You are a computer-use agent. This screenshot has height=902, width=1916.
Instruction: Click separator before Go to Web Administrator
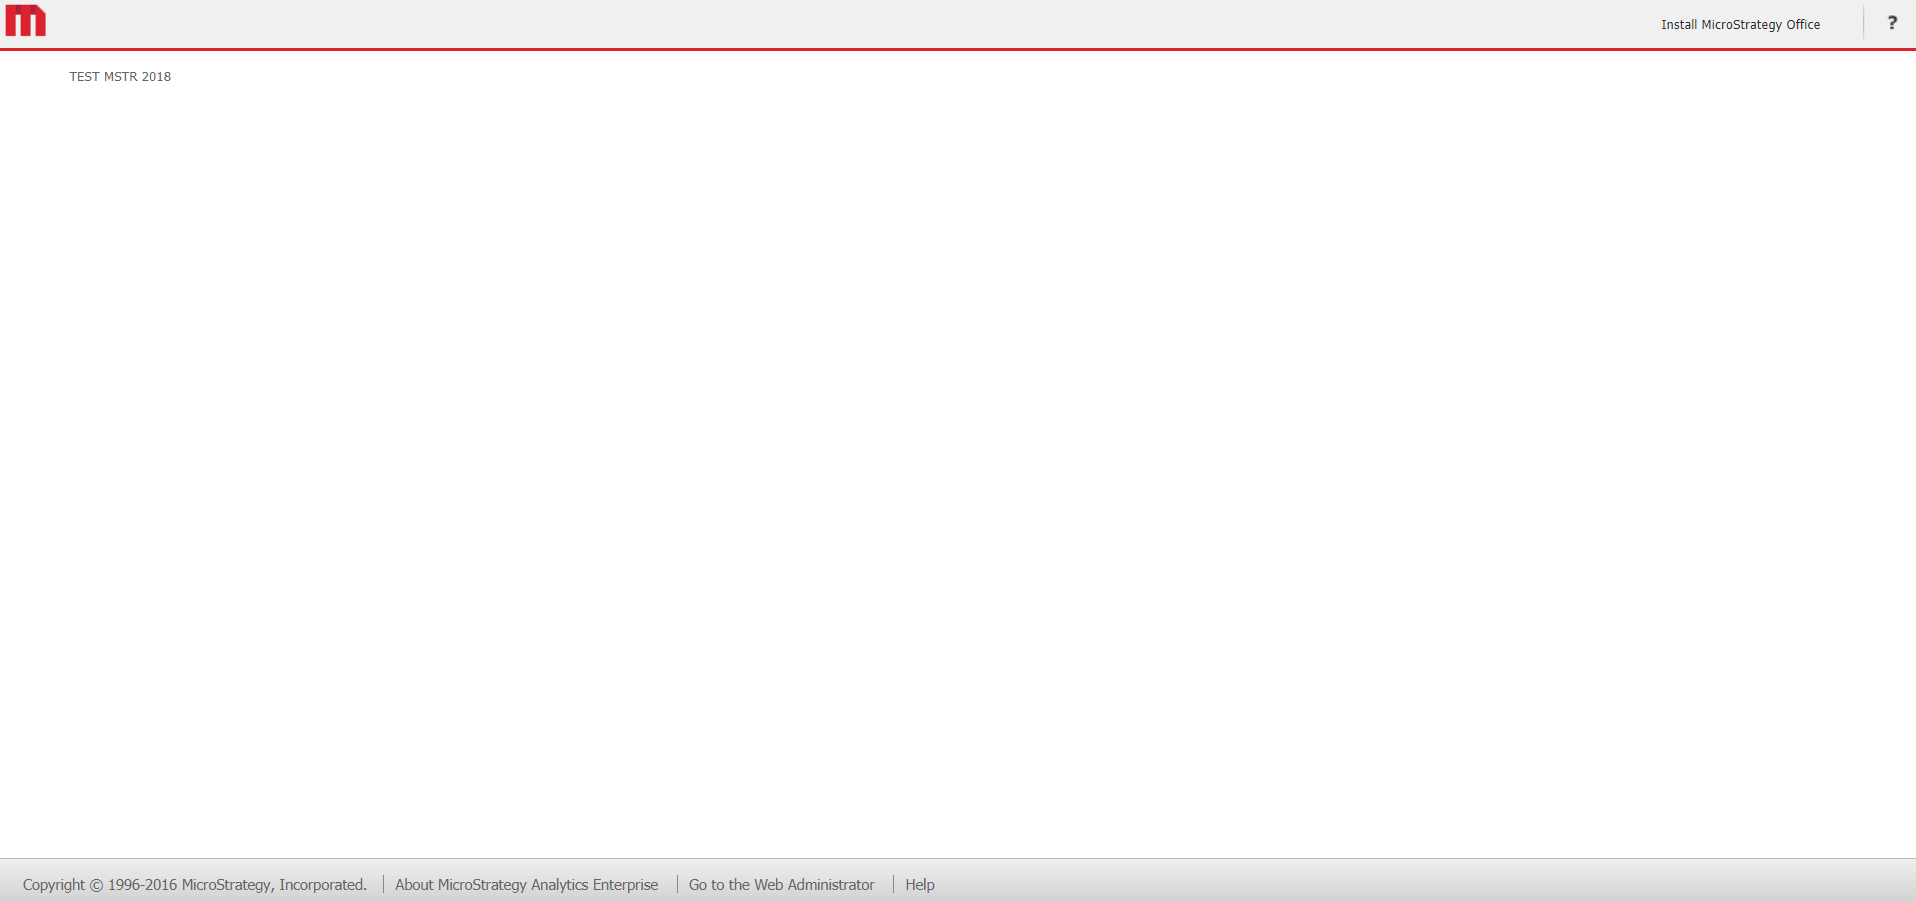click(x=677, y=885)
